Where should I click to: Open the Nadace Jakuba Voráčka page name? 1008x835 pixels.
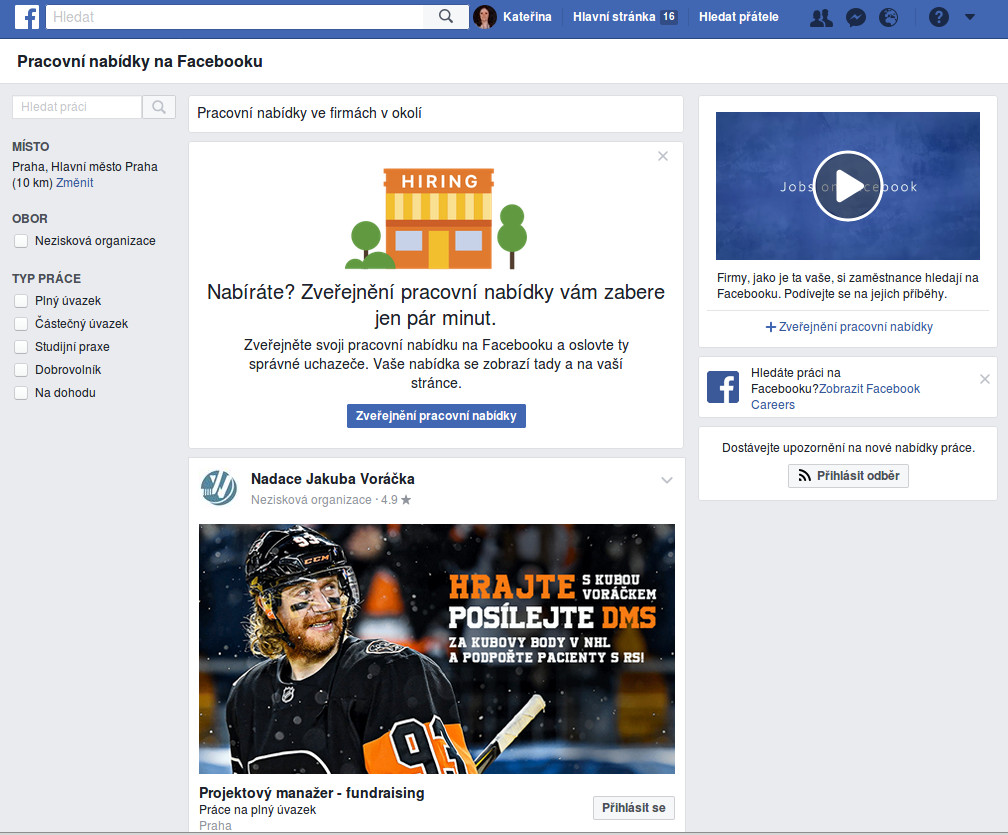(x=332, y=479)
